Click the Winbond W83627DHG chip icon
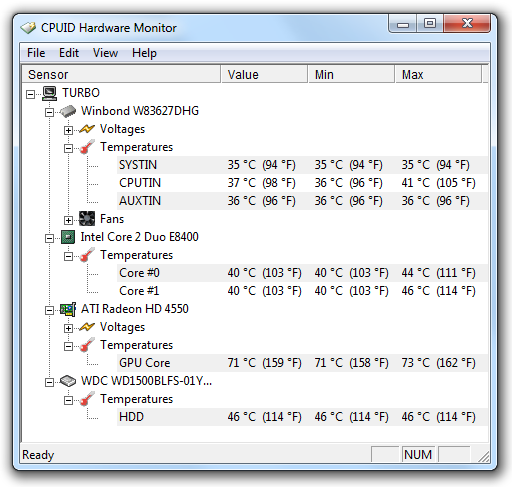This screenshot has width=512, height=487. point(68,111)
